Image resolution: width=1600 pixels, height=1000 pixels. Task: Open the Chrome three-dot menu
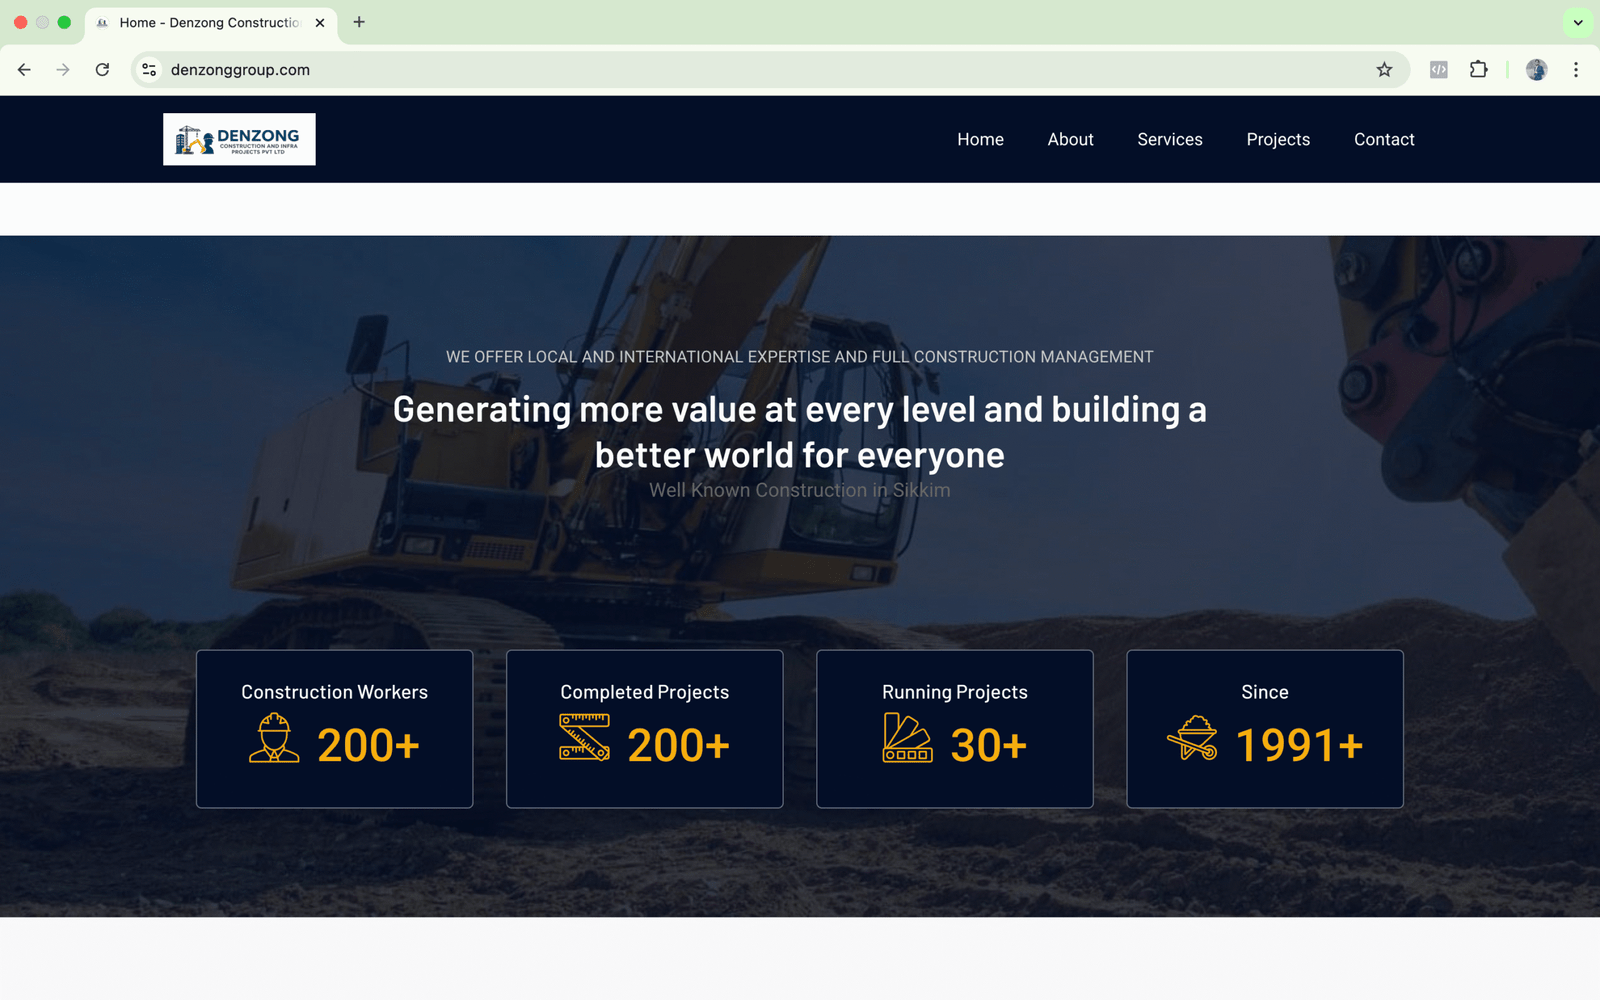point(1576,70)
